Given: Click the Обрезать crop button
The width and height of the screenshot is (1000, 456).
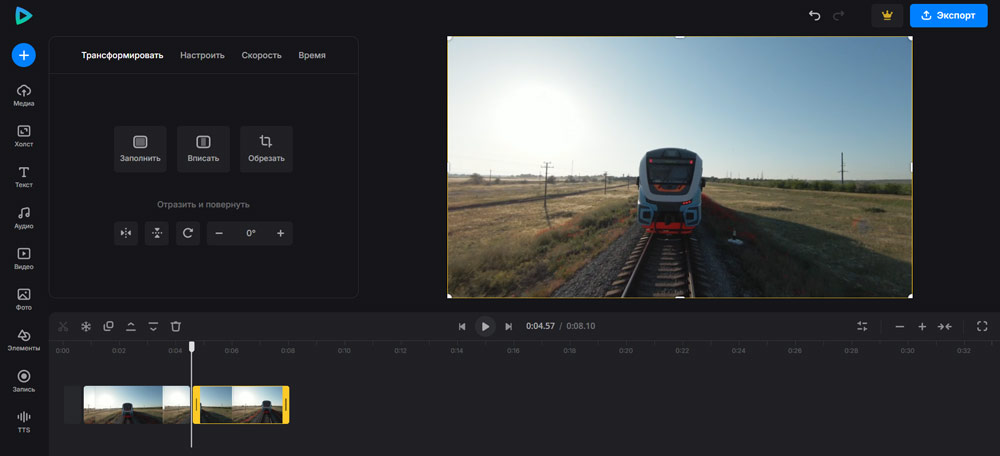Looking at the screenshot, I should tap(266, 148).
